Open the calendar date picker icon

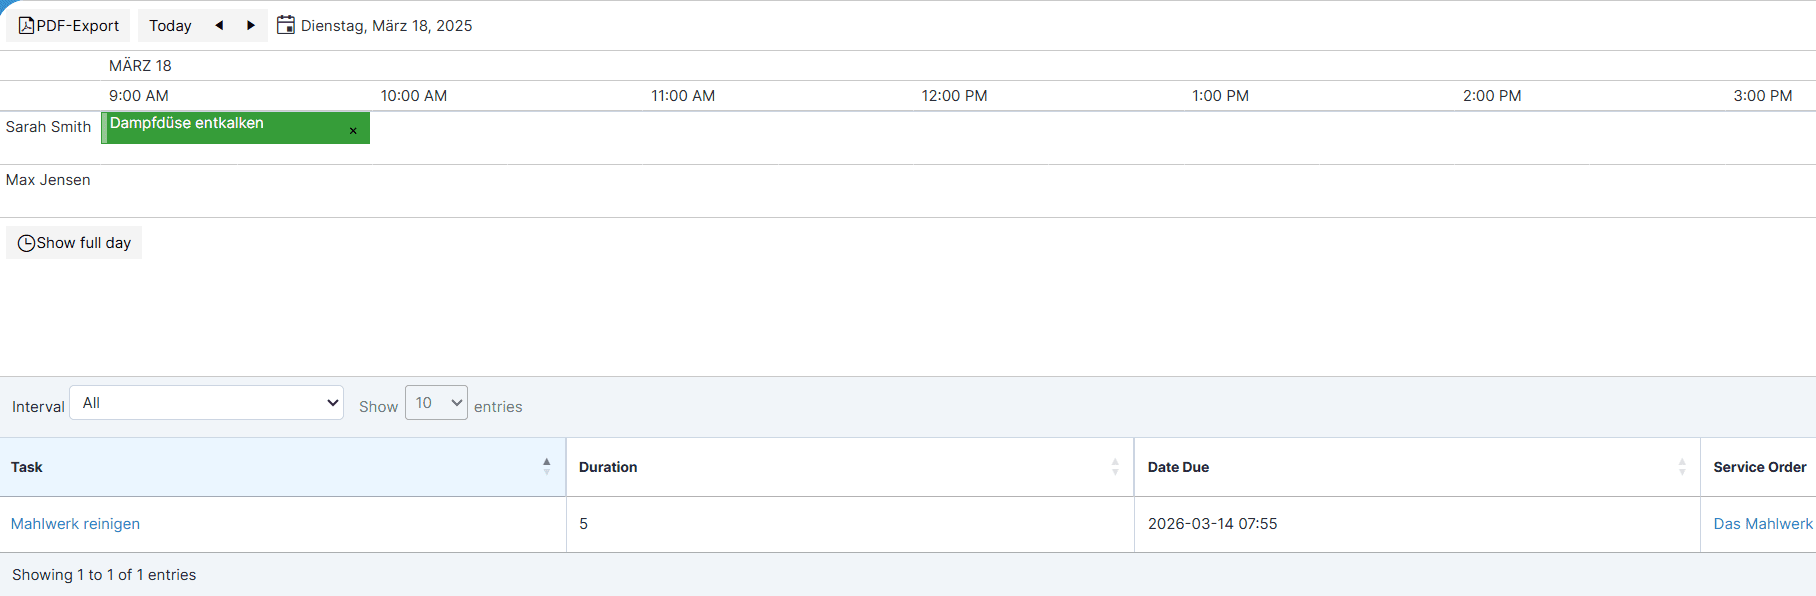click(x=286, y=25)
